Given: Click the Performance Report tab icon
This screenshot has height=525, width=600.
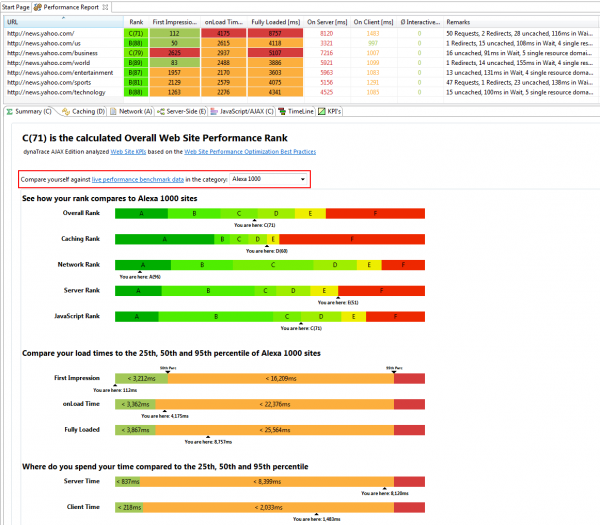Looking at the screenshot, I should coord(38,7).
